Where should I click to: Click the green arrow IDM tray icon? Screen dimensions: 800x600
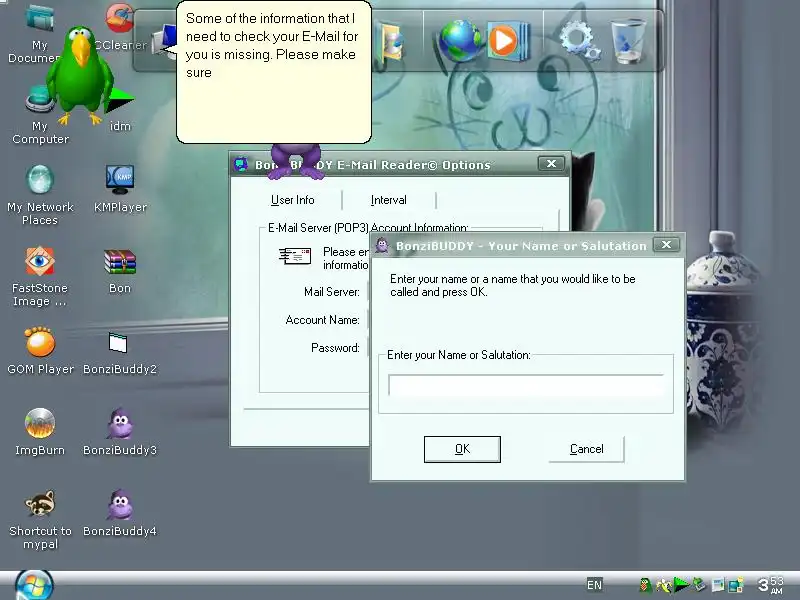(x=681, y=585)
